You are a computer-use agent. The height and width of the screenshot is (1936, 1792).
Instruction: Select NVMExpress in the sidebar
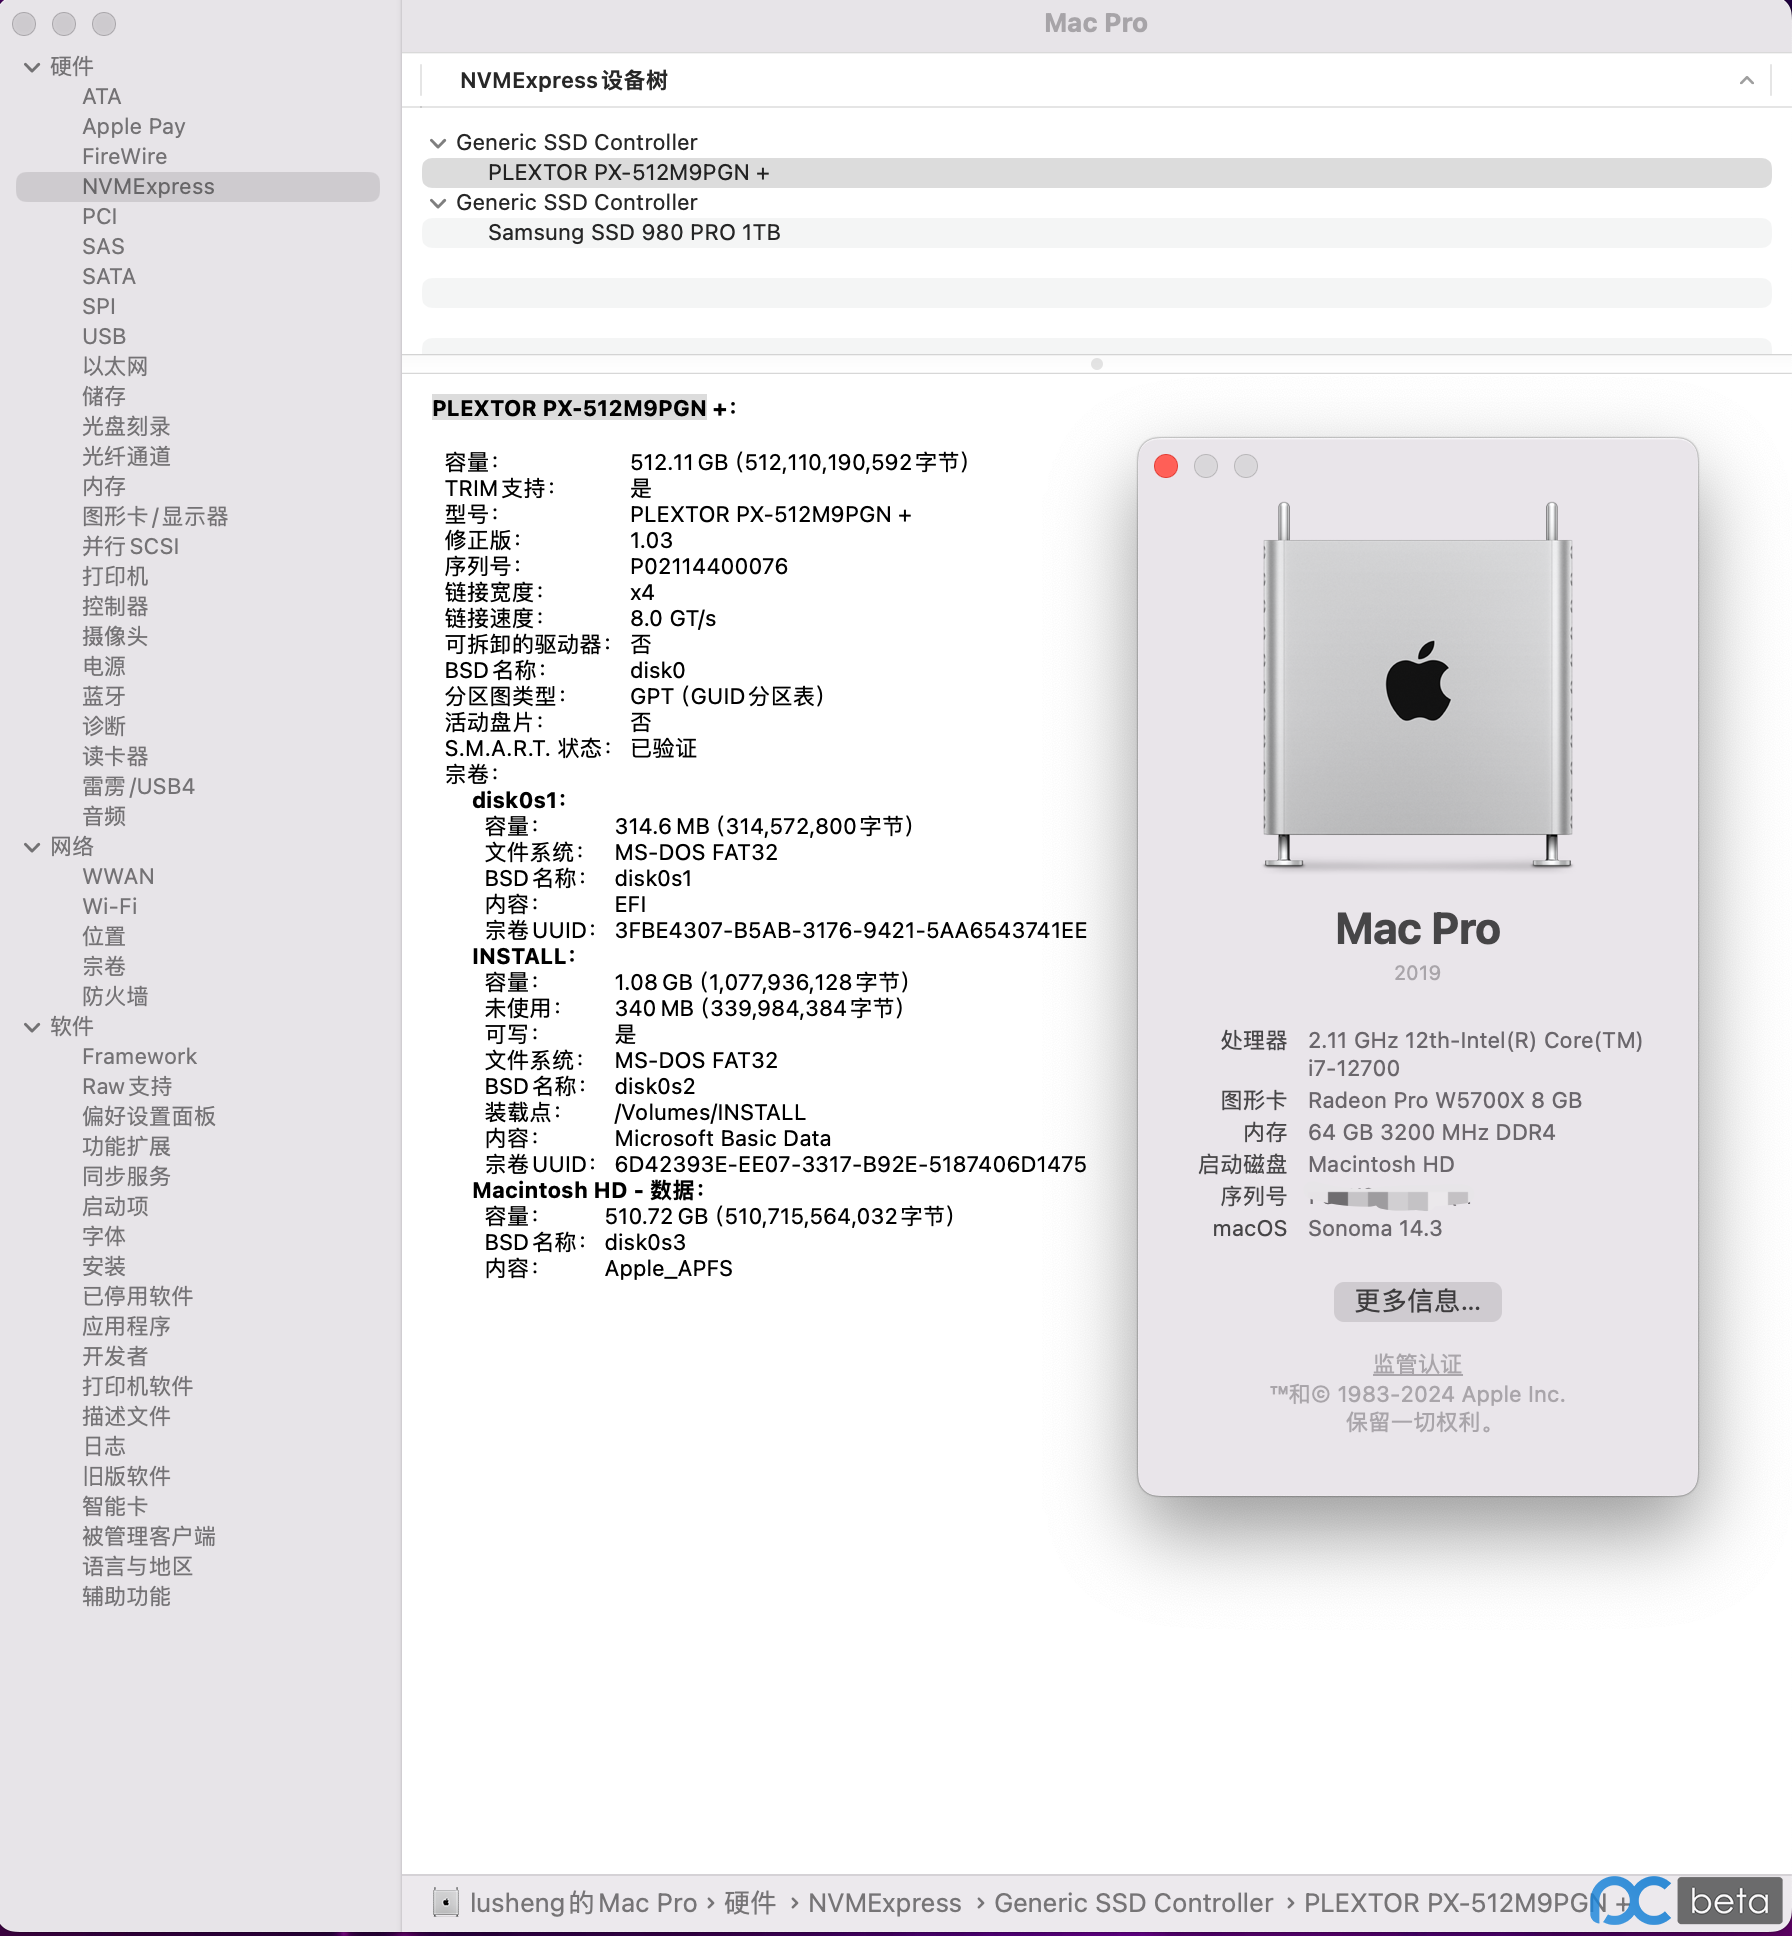(198, 187)
